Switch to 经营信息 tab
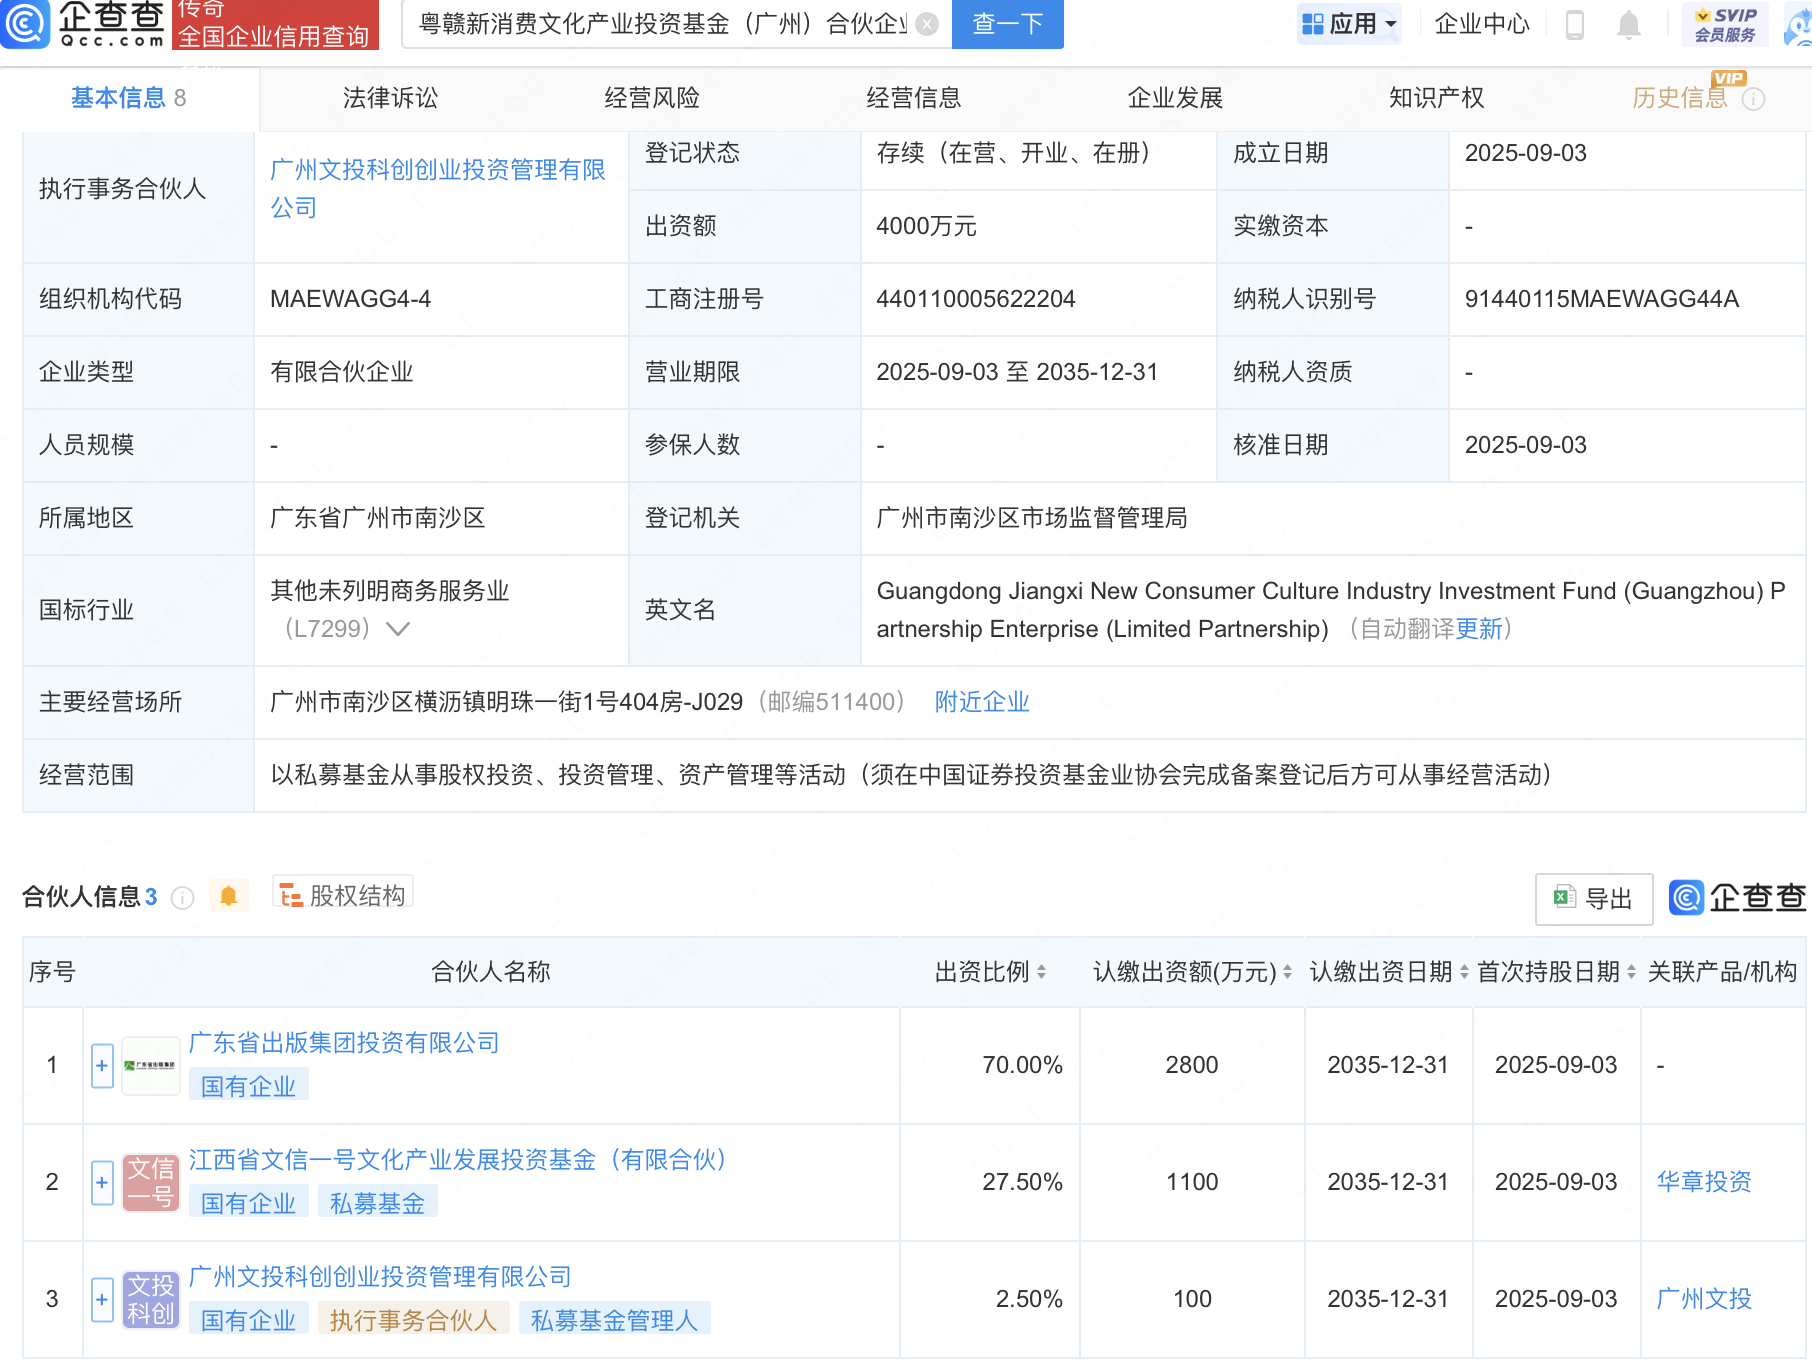Image resolution: width=1812 pixels, height=1360 pixels. click(x=914, y=98)
